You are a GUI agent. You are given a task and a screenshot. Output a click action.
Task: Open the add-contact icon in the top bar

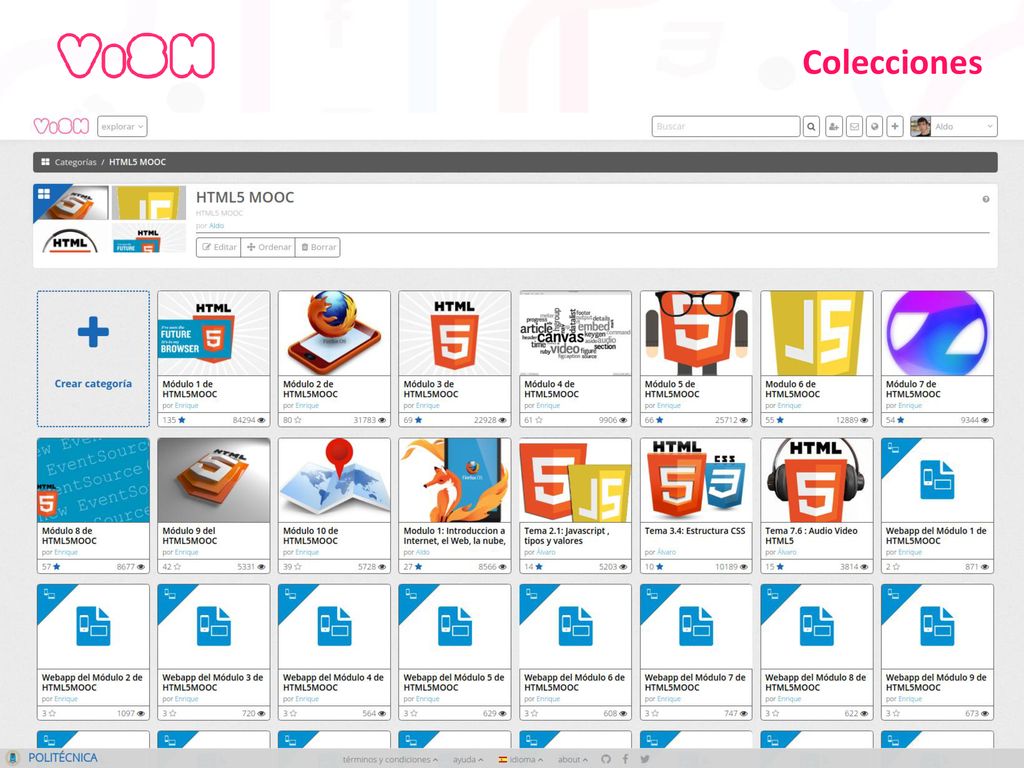click(833, 127)
